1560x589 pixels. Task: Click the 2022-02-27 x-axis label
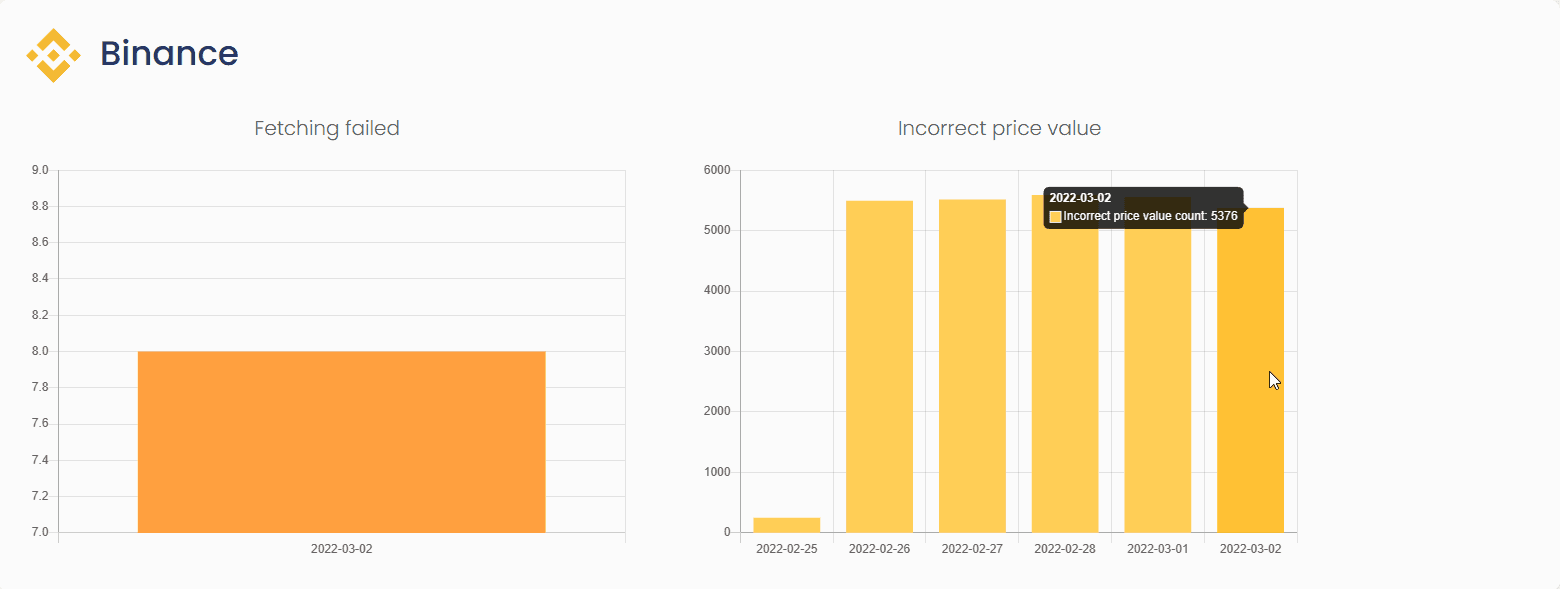[x=972, y=549]
